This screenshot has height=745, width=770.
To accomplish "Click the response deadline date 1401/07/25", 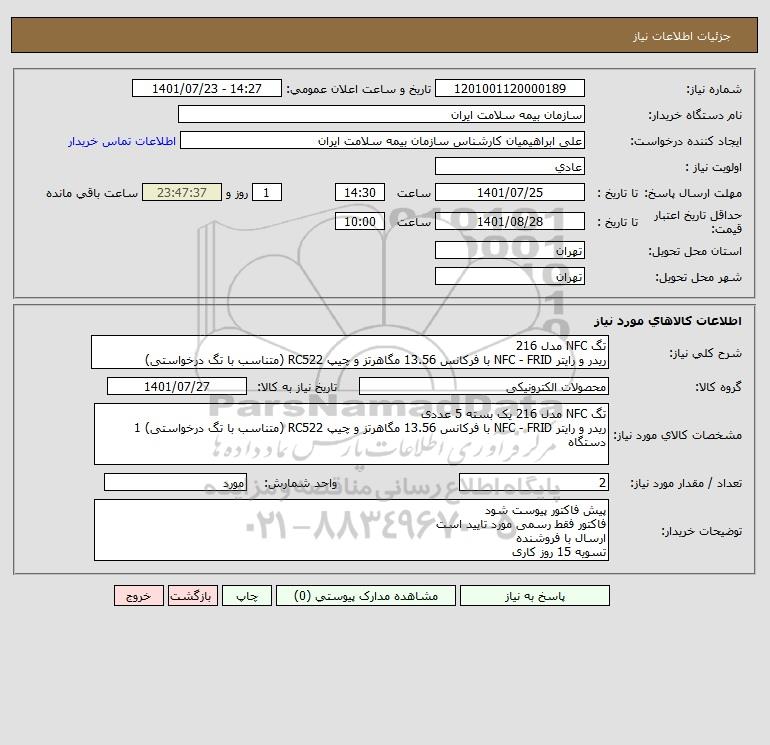I will (510, 193).
